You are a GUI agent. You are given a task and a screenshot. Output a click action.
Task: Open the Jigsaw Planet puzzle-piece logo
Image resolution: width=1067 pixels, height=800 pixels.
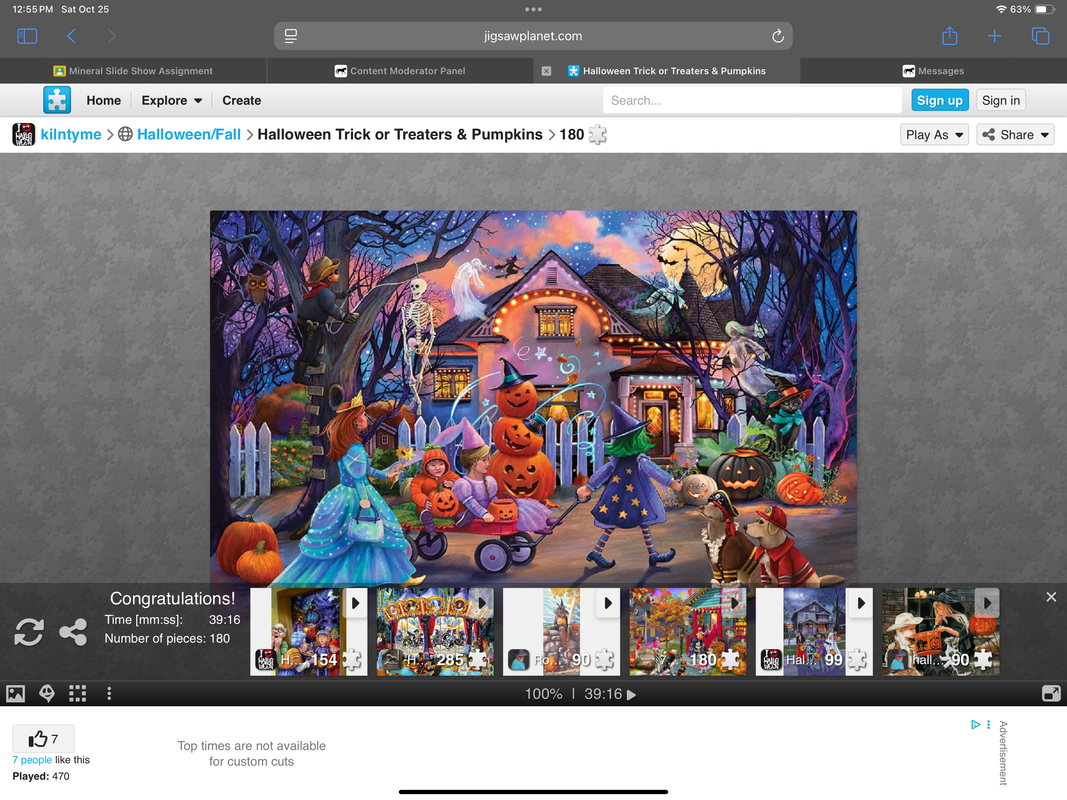tap(57, 100)
